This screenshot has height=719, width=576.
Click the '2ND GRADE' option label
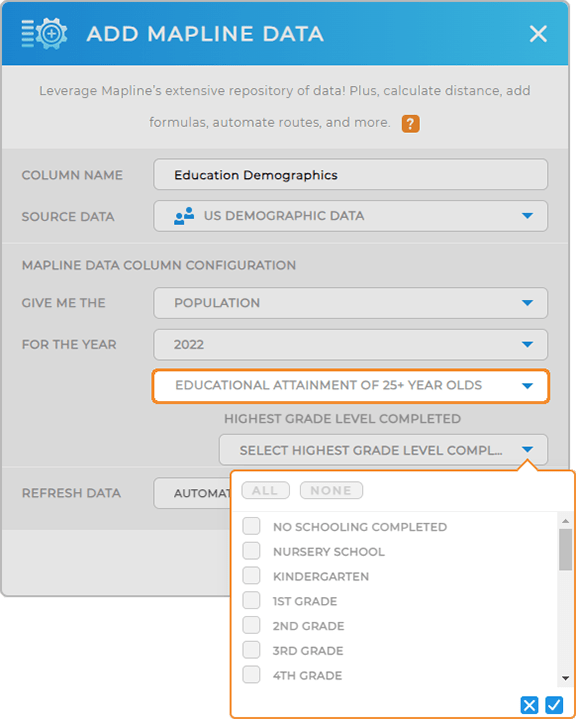click(309, 626)
